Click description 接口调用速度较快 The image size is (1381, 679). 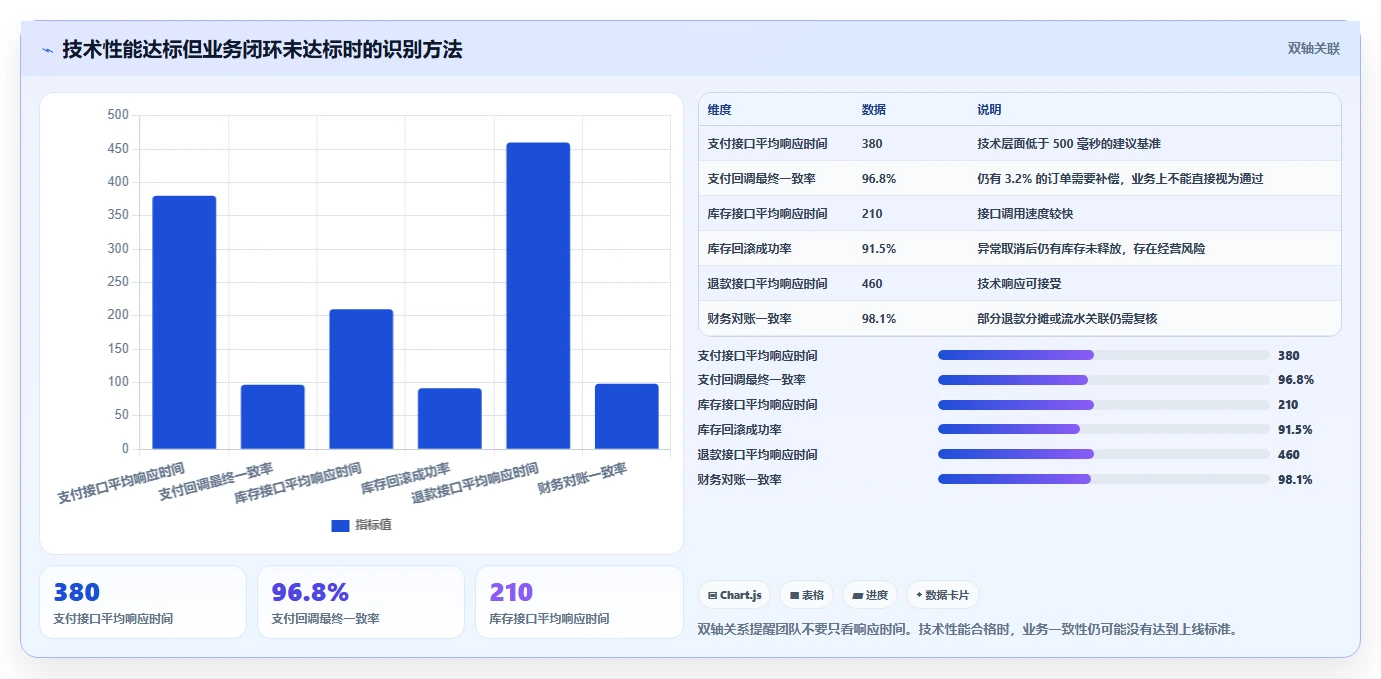[x=1025, y=214]
